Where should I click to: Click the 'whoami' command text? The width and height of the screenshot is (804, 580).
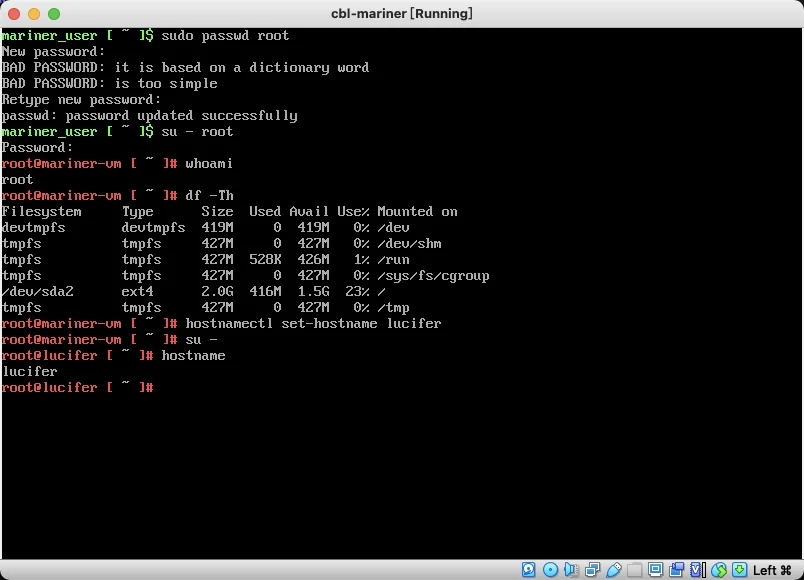coord(209,164)
